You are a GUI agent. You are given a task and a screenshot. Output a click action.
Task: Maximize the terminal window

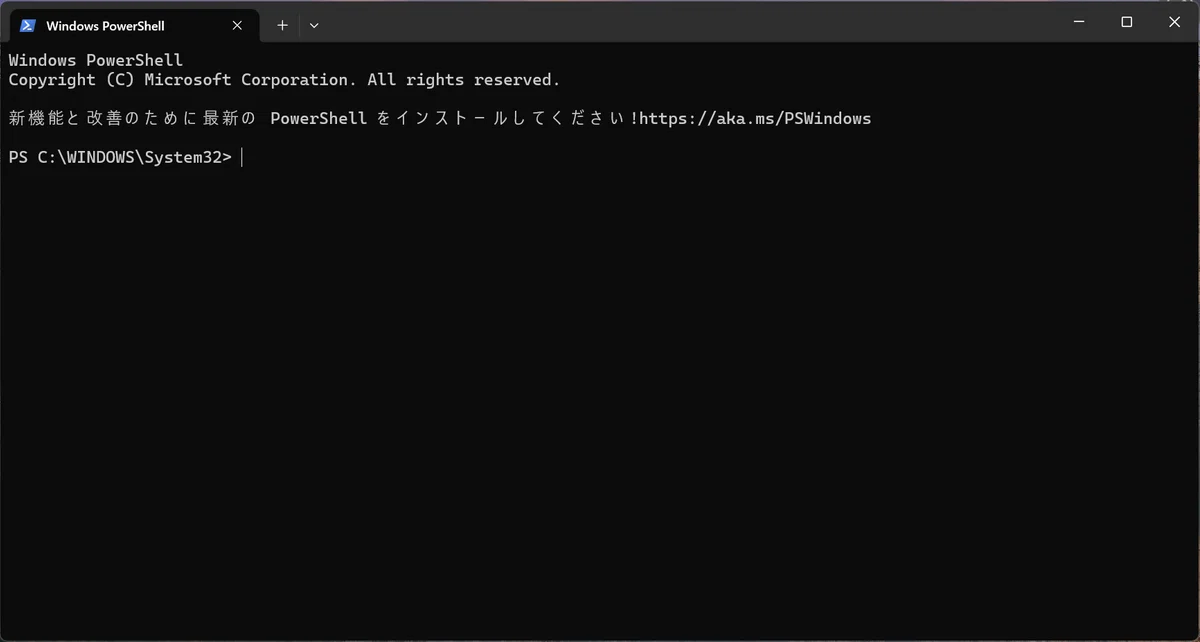(1127, 22)
